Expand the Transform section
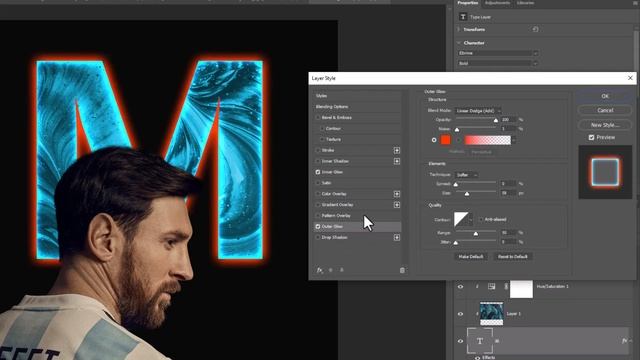 pos(459,29)
